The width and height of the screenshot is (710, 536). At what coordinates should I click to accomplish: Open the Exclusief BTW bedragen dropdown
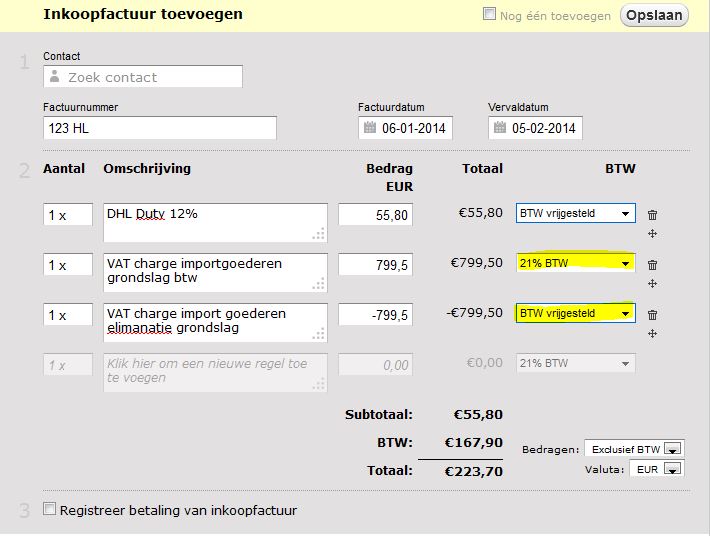click(633, 449)
